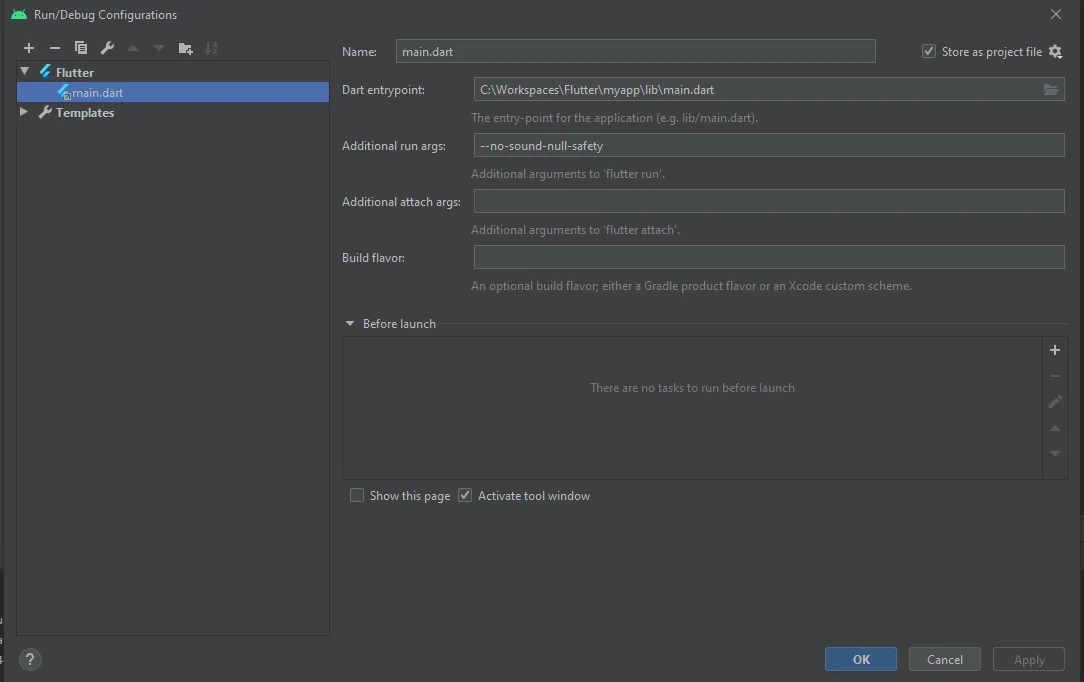Screen dimensions: 1084x682
Task: Click the Android Studio title bar icon
Action: coord(19,15)
